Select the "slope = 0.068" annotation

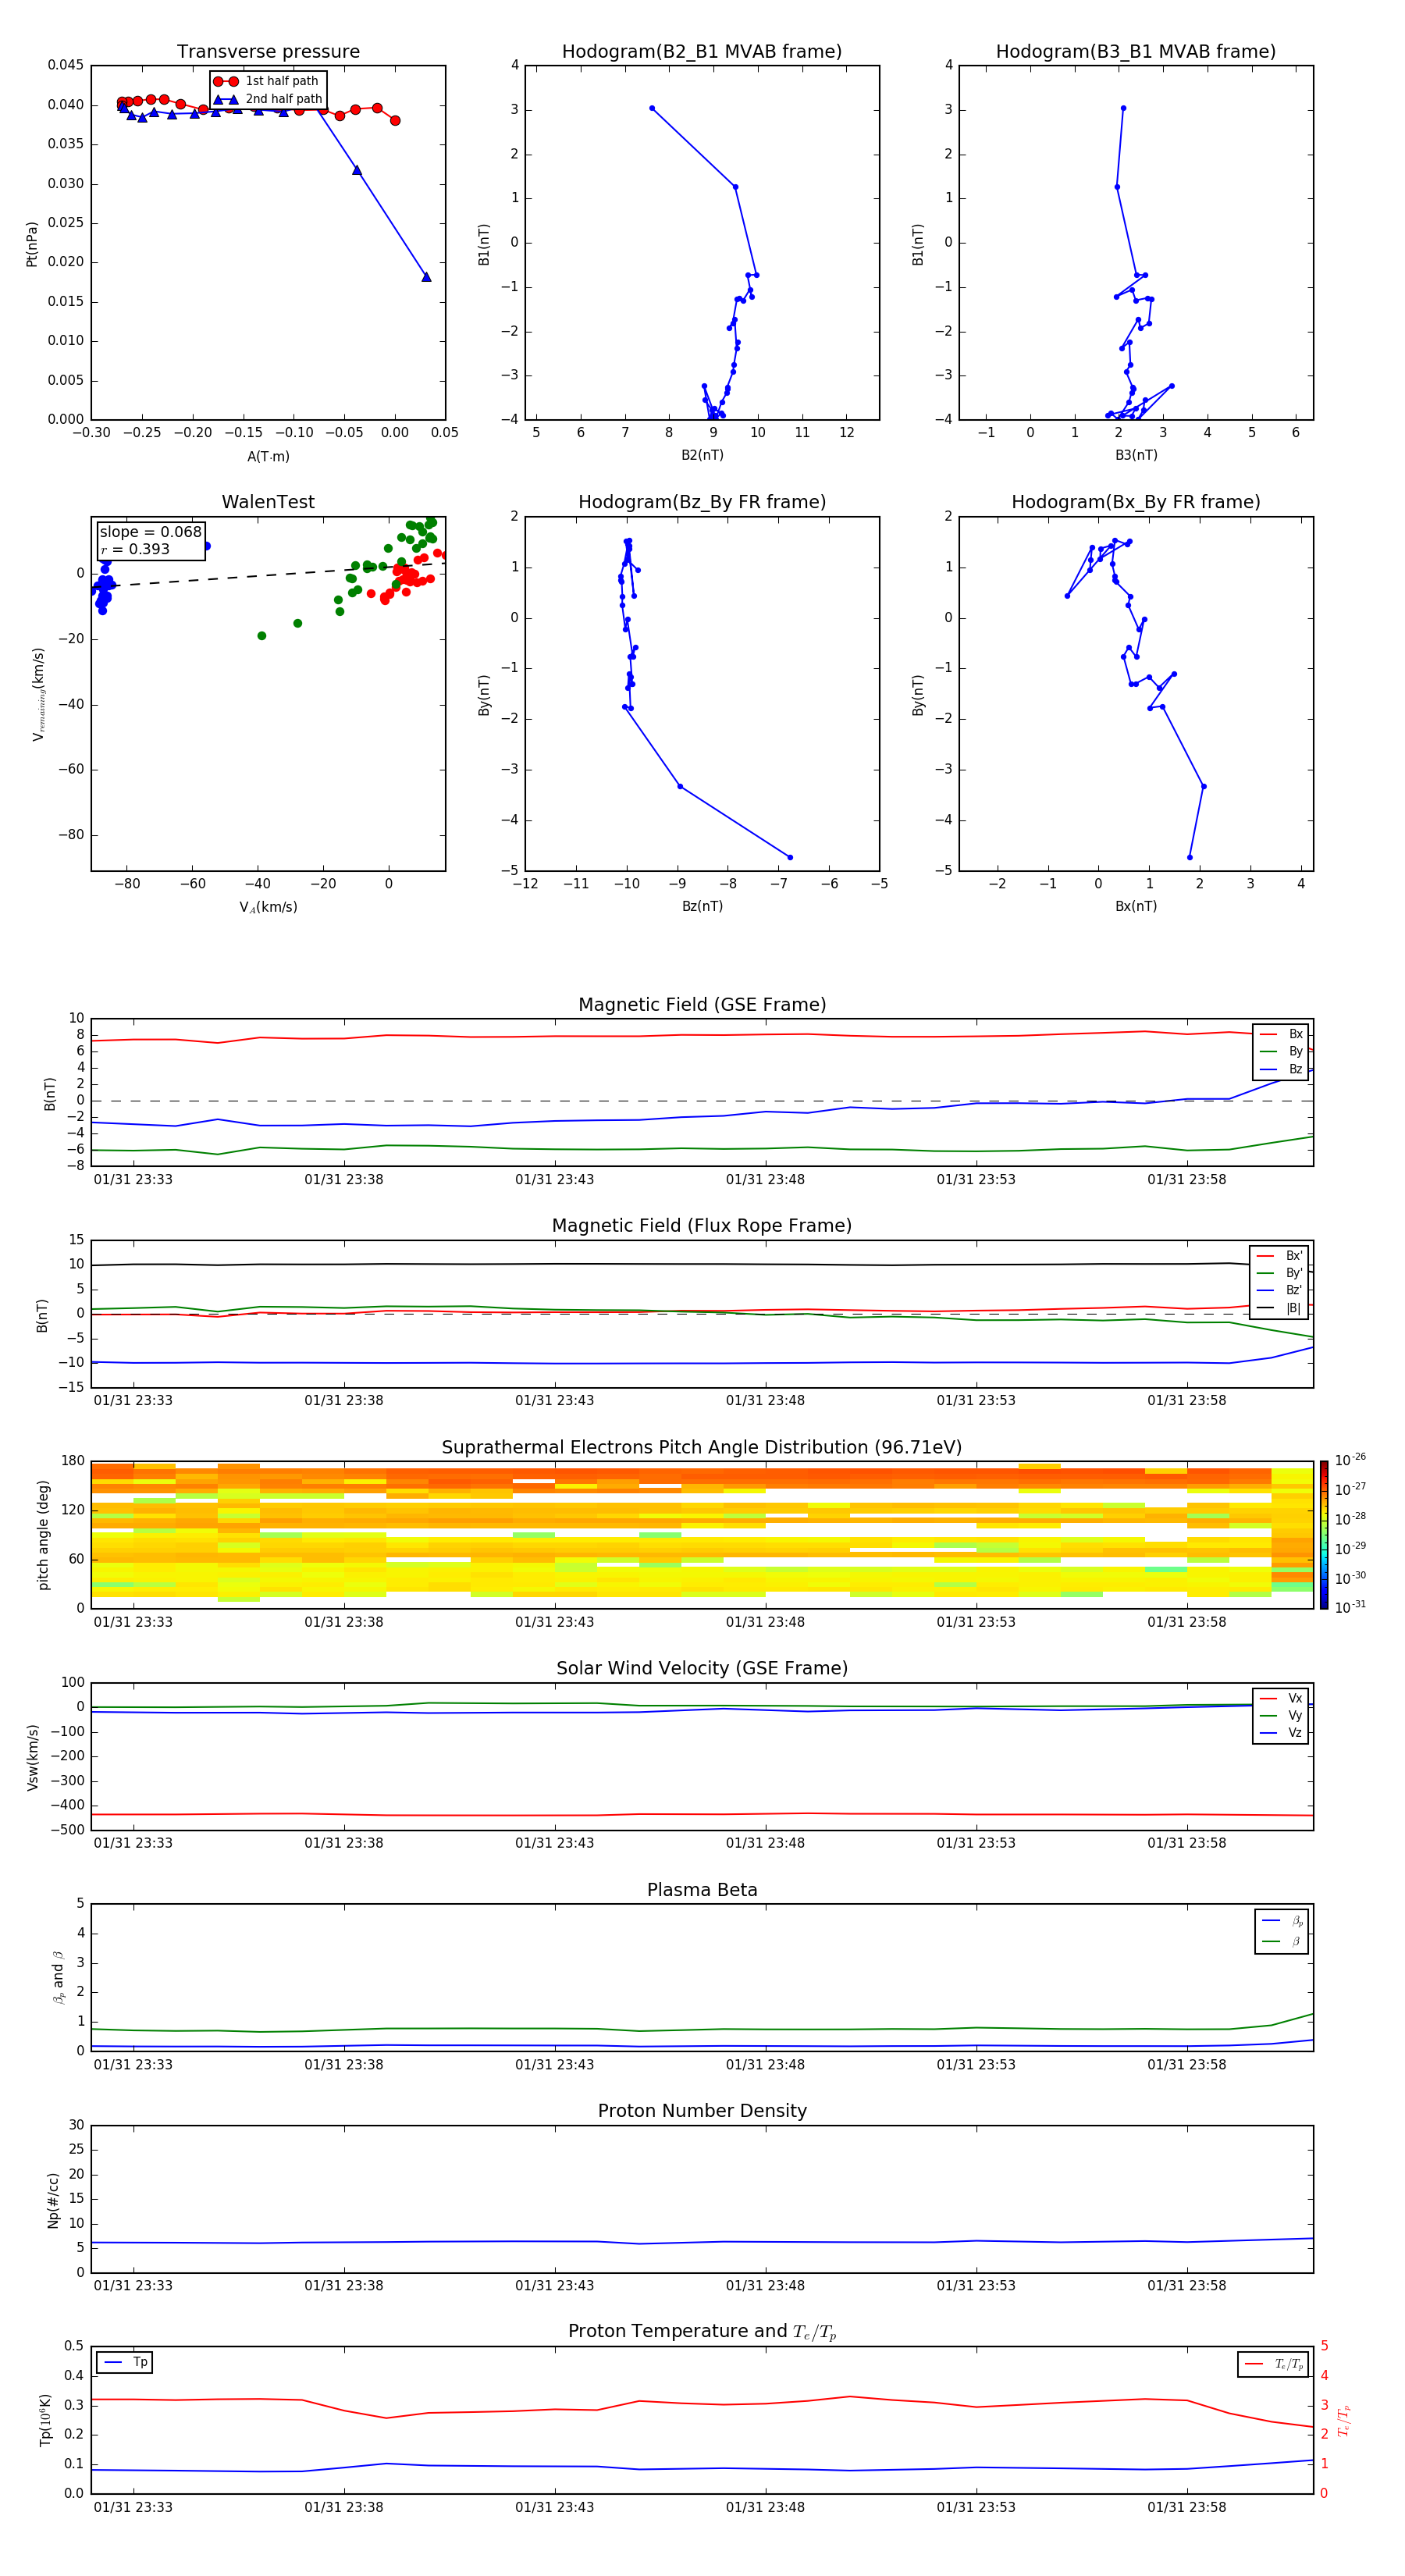click(x=151, y=532)
